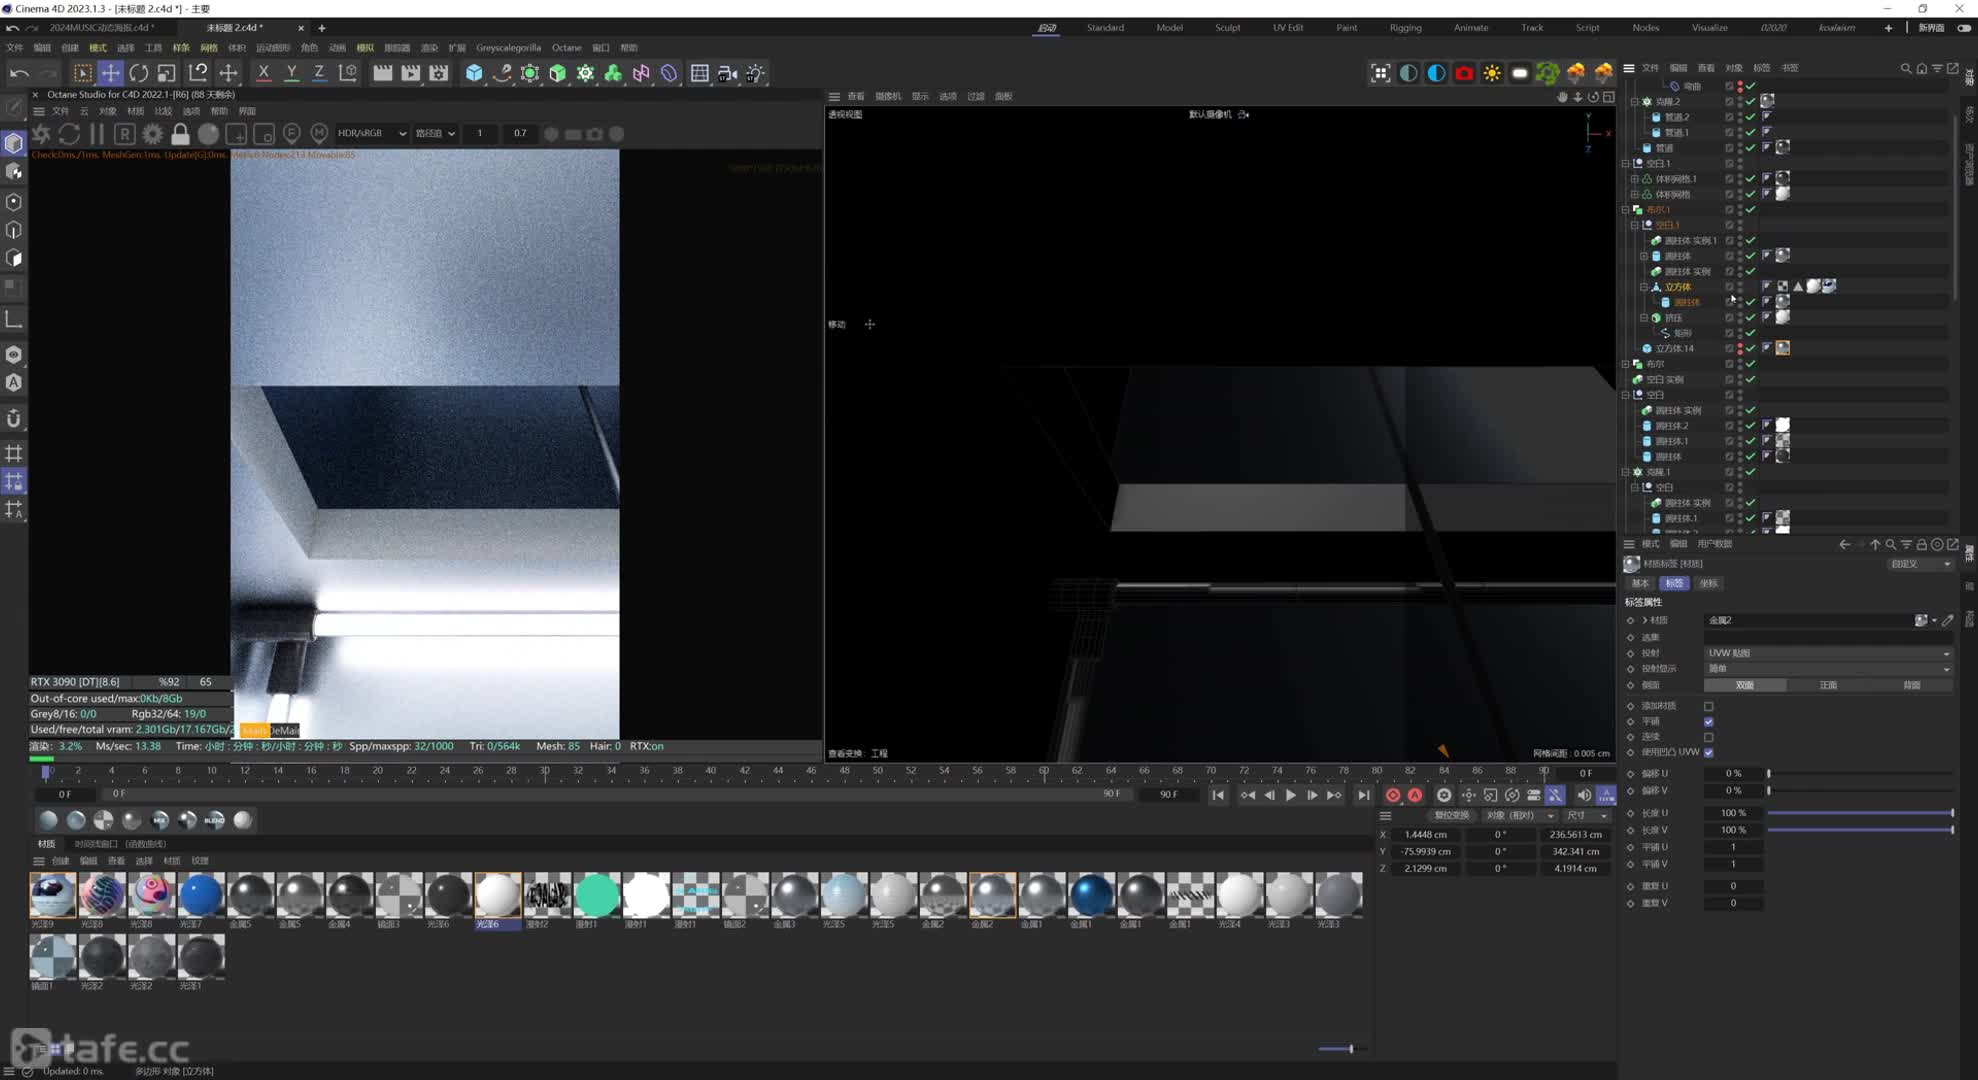Screen dimensions: 1978x1080
Task: Open the Greyscalegorilla menu
Action: click(x=508, y=48)
